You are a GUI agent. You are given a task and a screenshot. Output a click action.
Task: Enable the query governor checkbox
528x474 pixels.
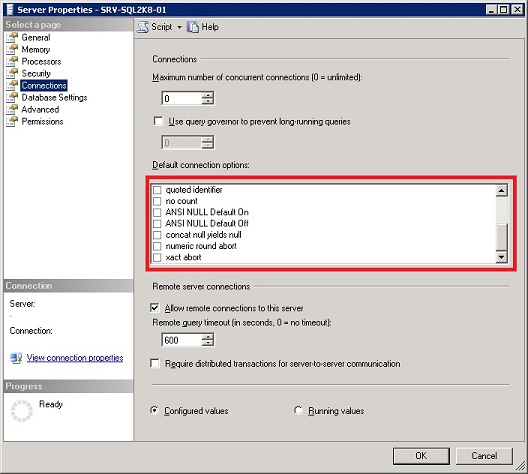158,121
